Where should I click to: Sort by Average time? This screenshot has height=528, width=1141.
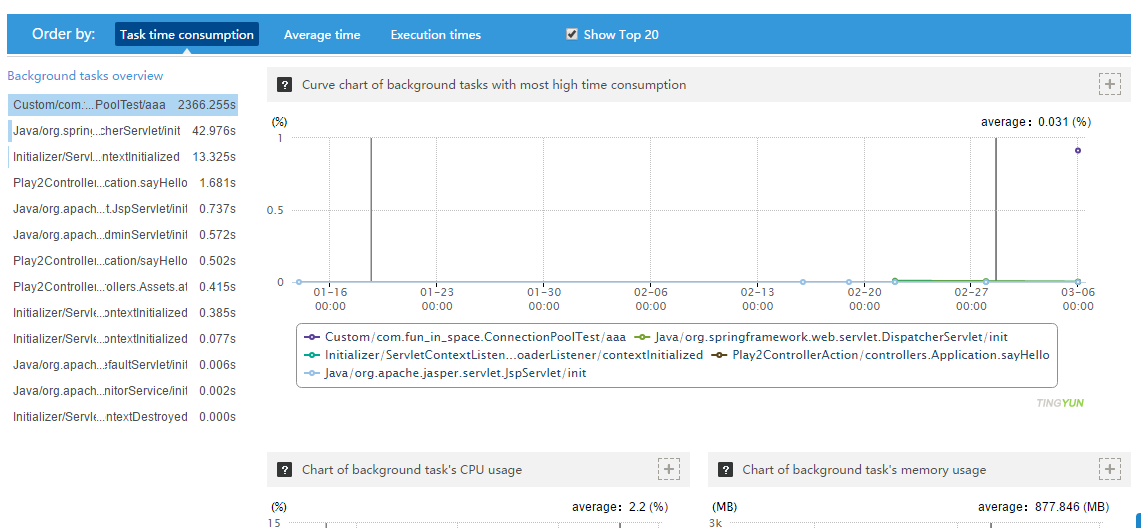click(x=322, y=34)
